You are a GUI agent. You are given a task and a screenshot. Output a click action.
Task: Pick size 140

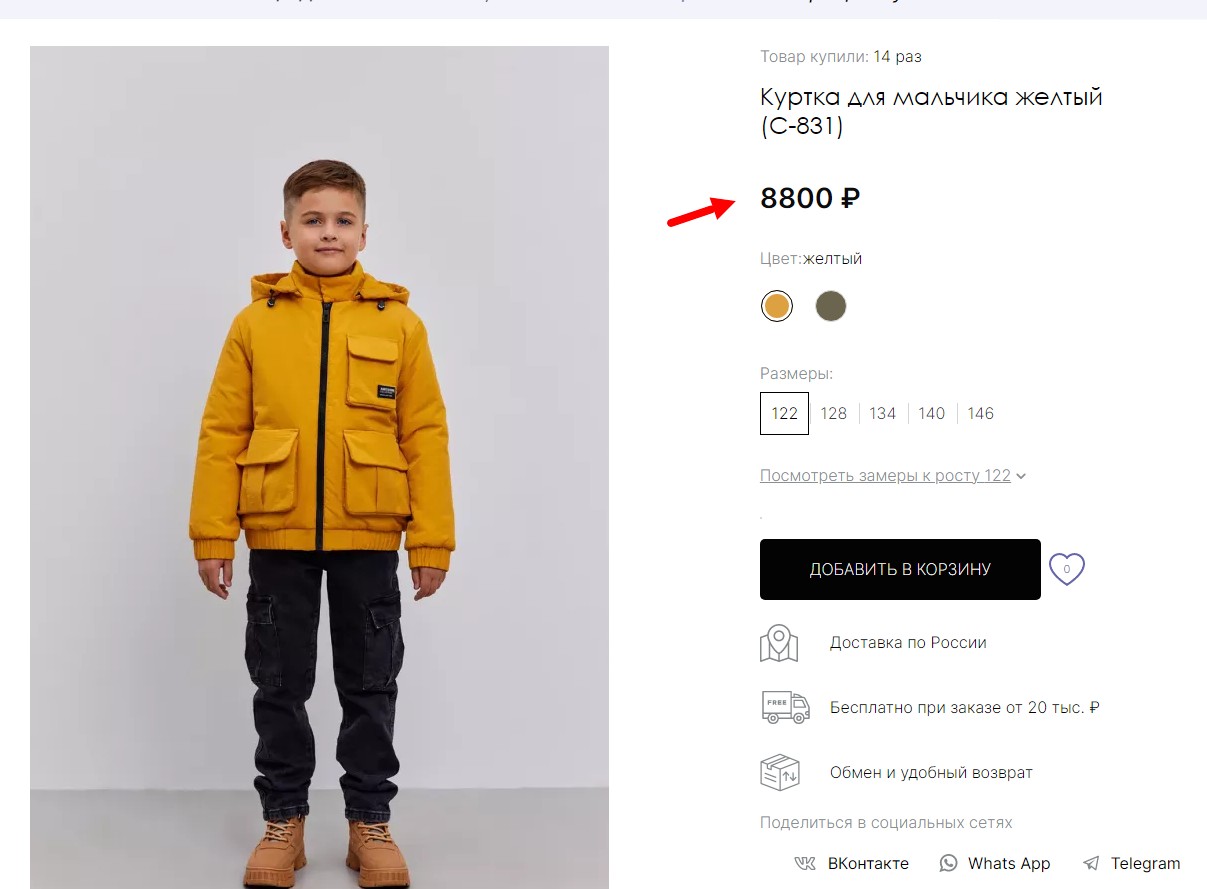(931, 413)
